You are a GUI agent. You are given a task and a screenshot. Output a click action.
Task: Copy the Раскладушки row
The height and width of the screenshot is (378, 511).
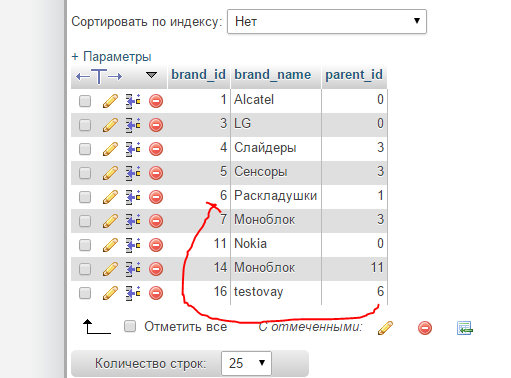tap(133, 197)
